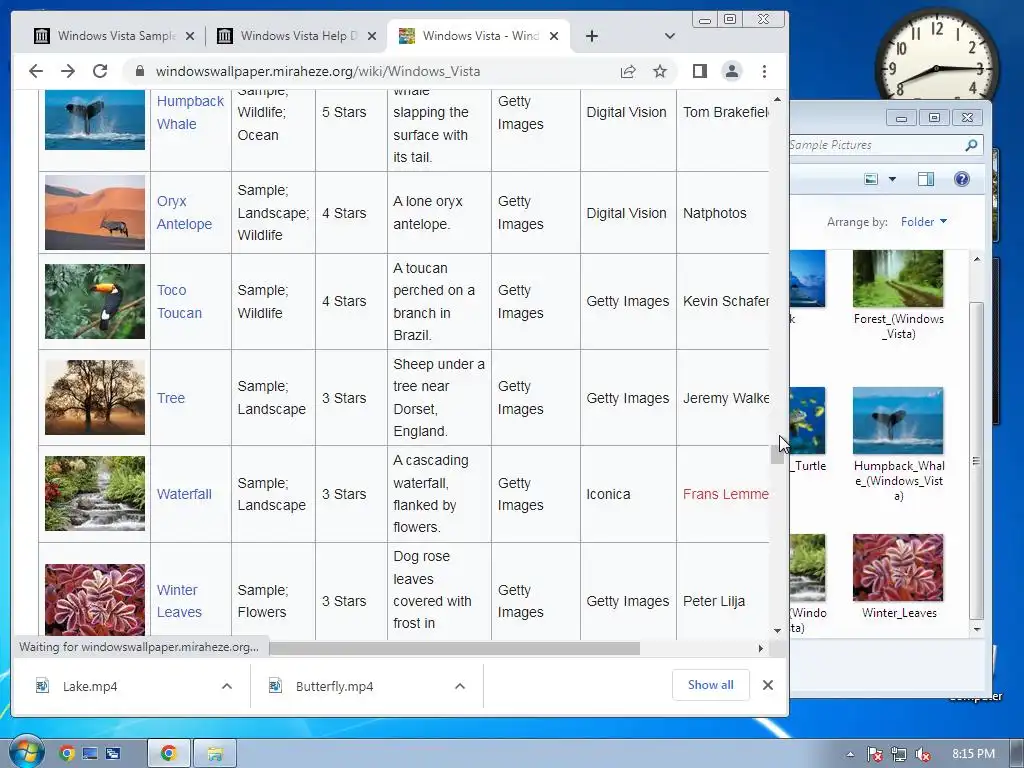Toggle the Explorer preview pane
Image resolution: width=1024 pixels, height=768 pixels.
coord(926,179)
